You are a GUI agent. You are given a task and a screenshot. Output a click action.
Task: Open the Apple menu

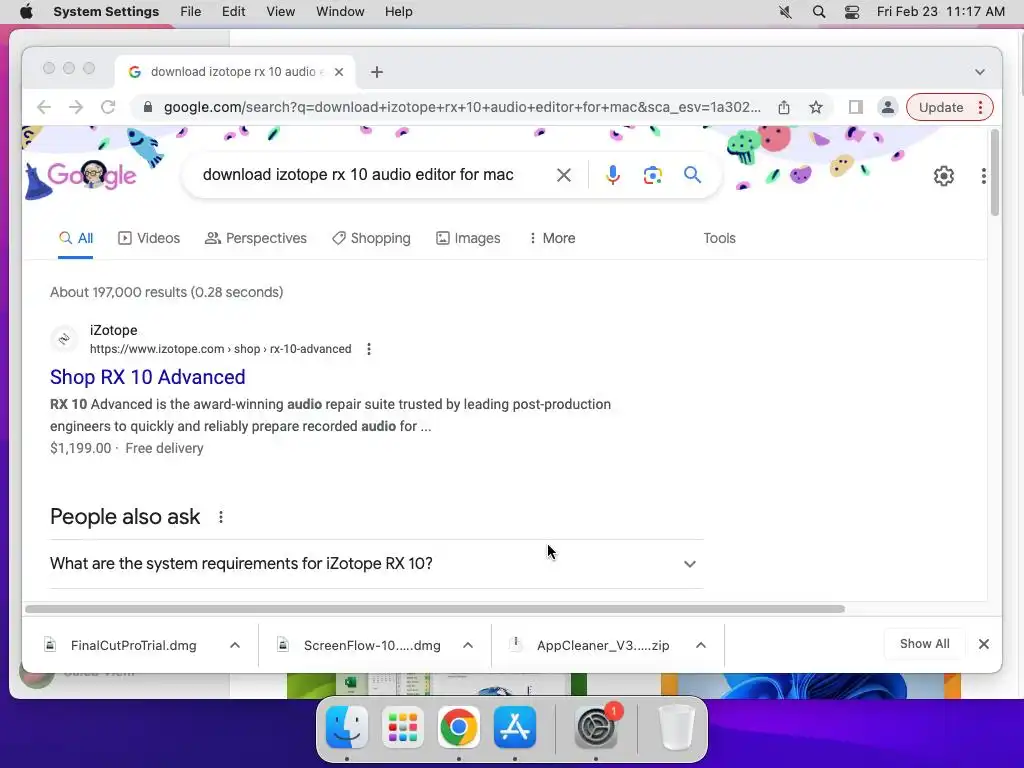(x=26, y=12)
